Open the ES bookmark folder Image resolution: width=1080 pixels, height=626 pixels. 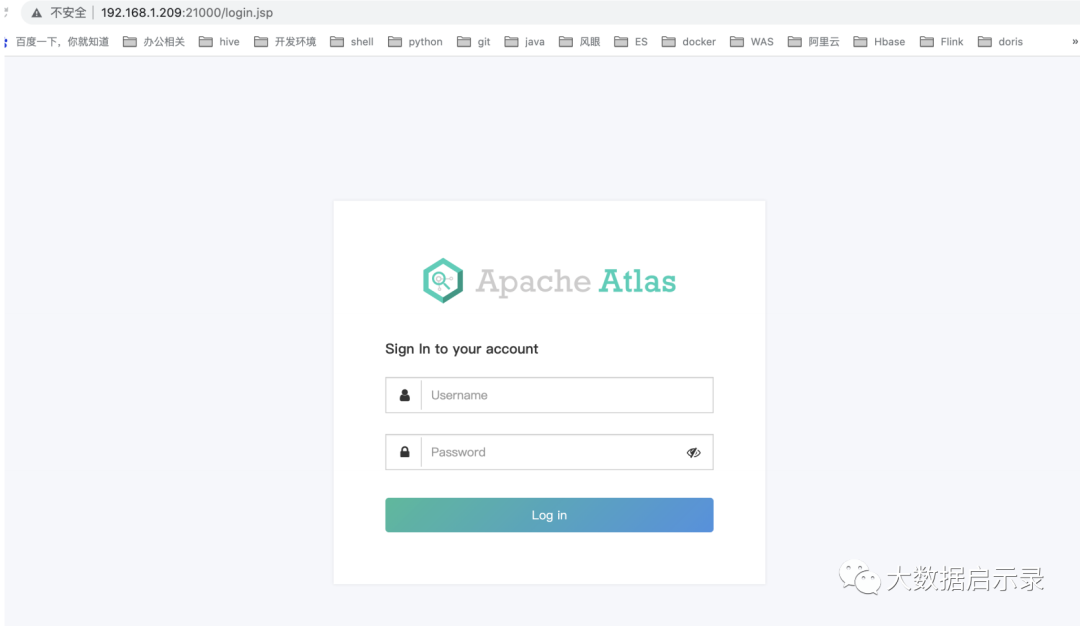pyautogui.click(x=630, y=42)
